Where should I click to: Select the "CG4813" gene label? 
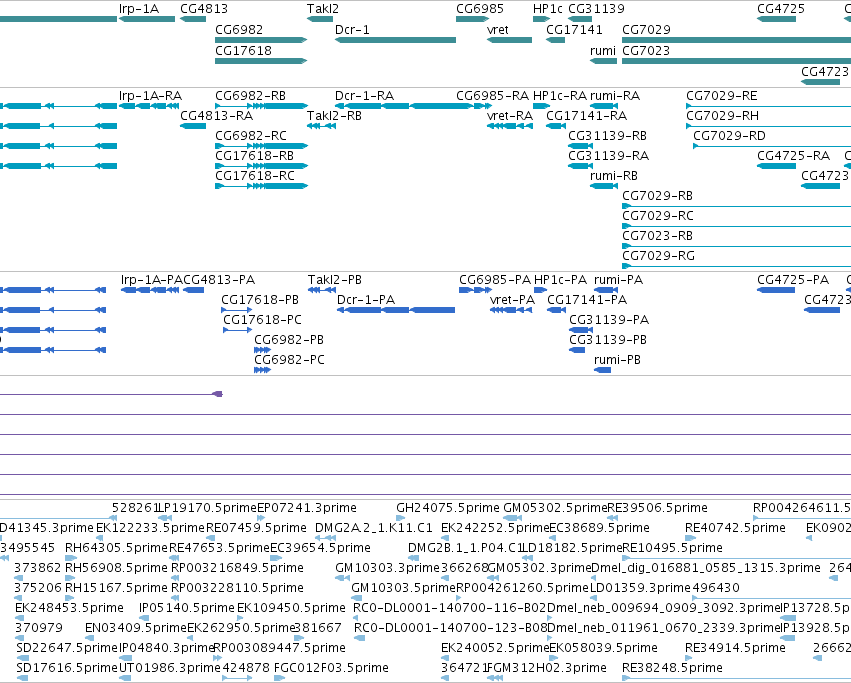(x=204, y=9)
